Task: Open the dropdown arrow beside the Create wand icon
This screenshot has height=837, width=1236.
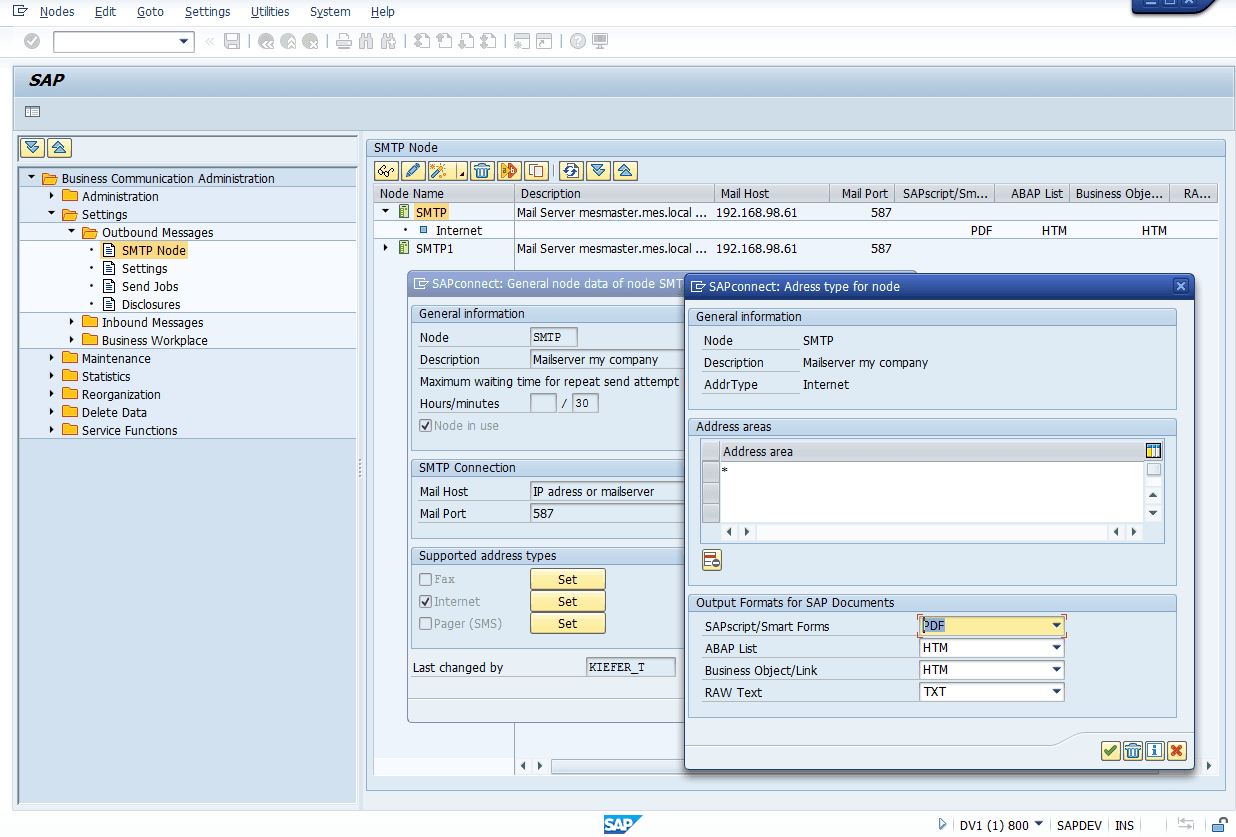Action: pos(462,172)
